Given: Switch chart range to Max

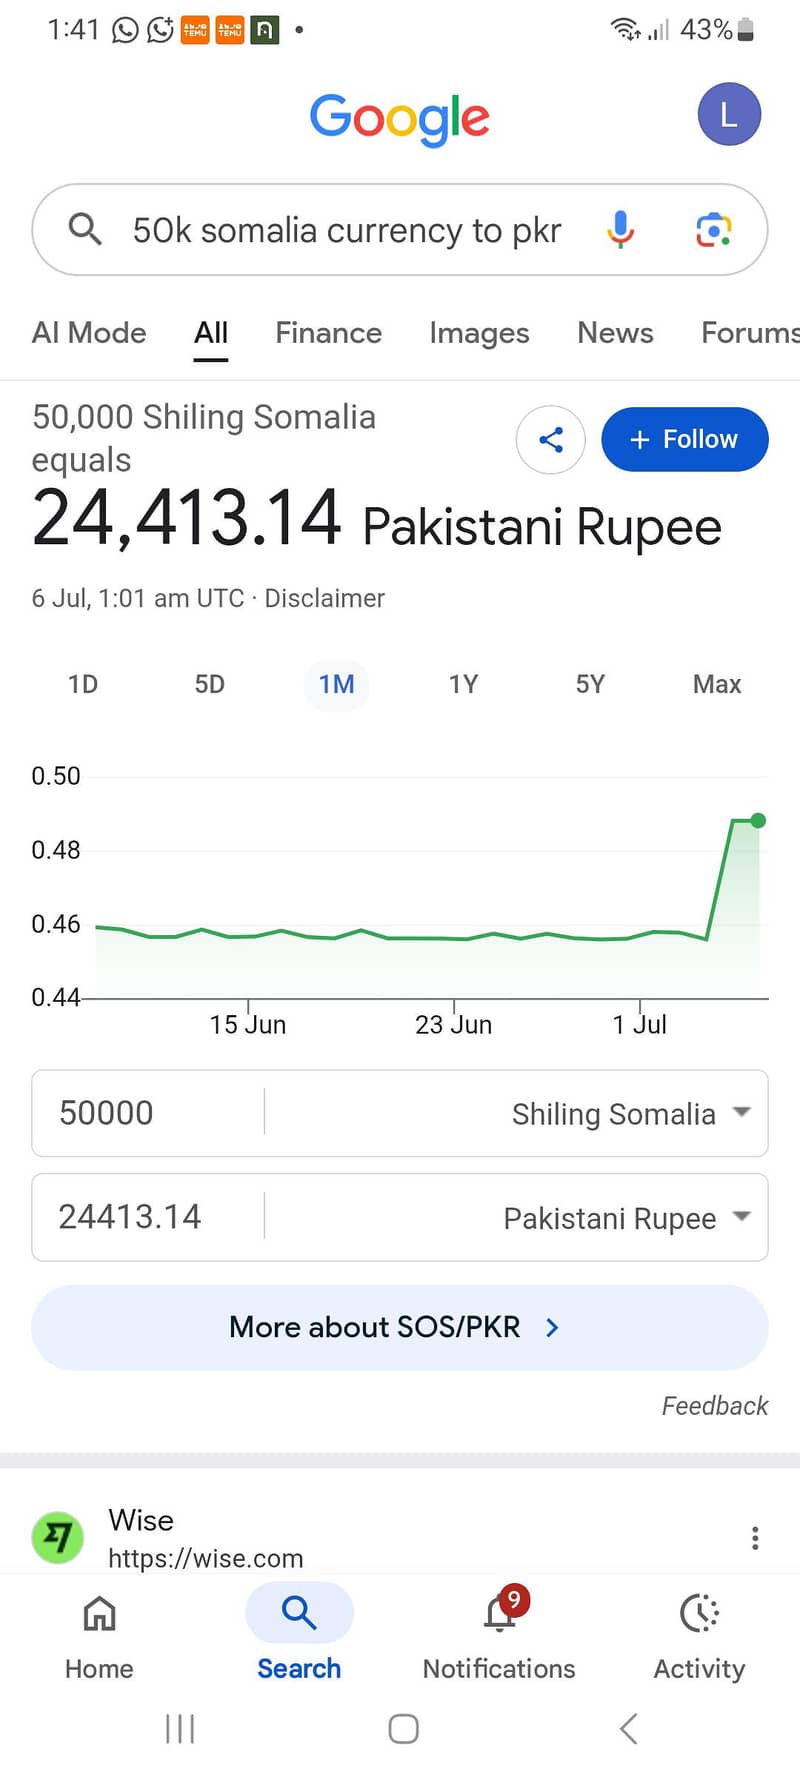Looking at the screenshot, I should 717,684.
